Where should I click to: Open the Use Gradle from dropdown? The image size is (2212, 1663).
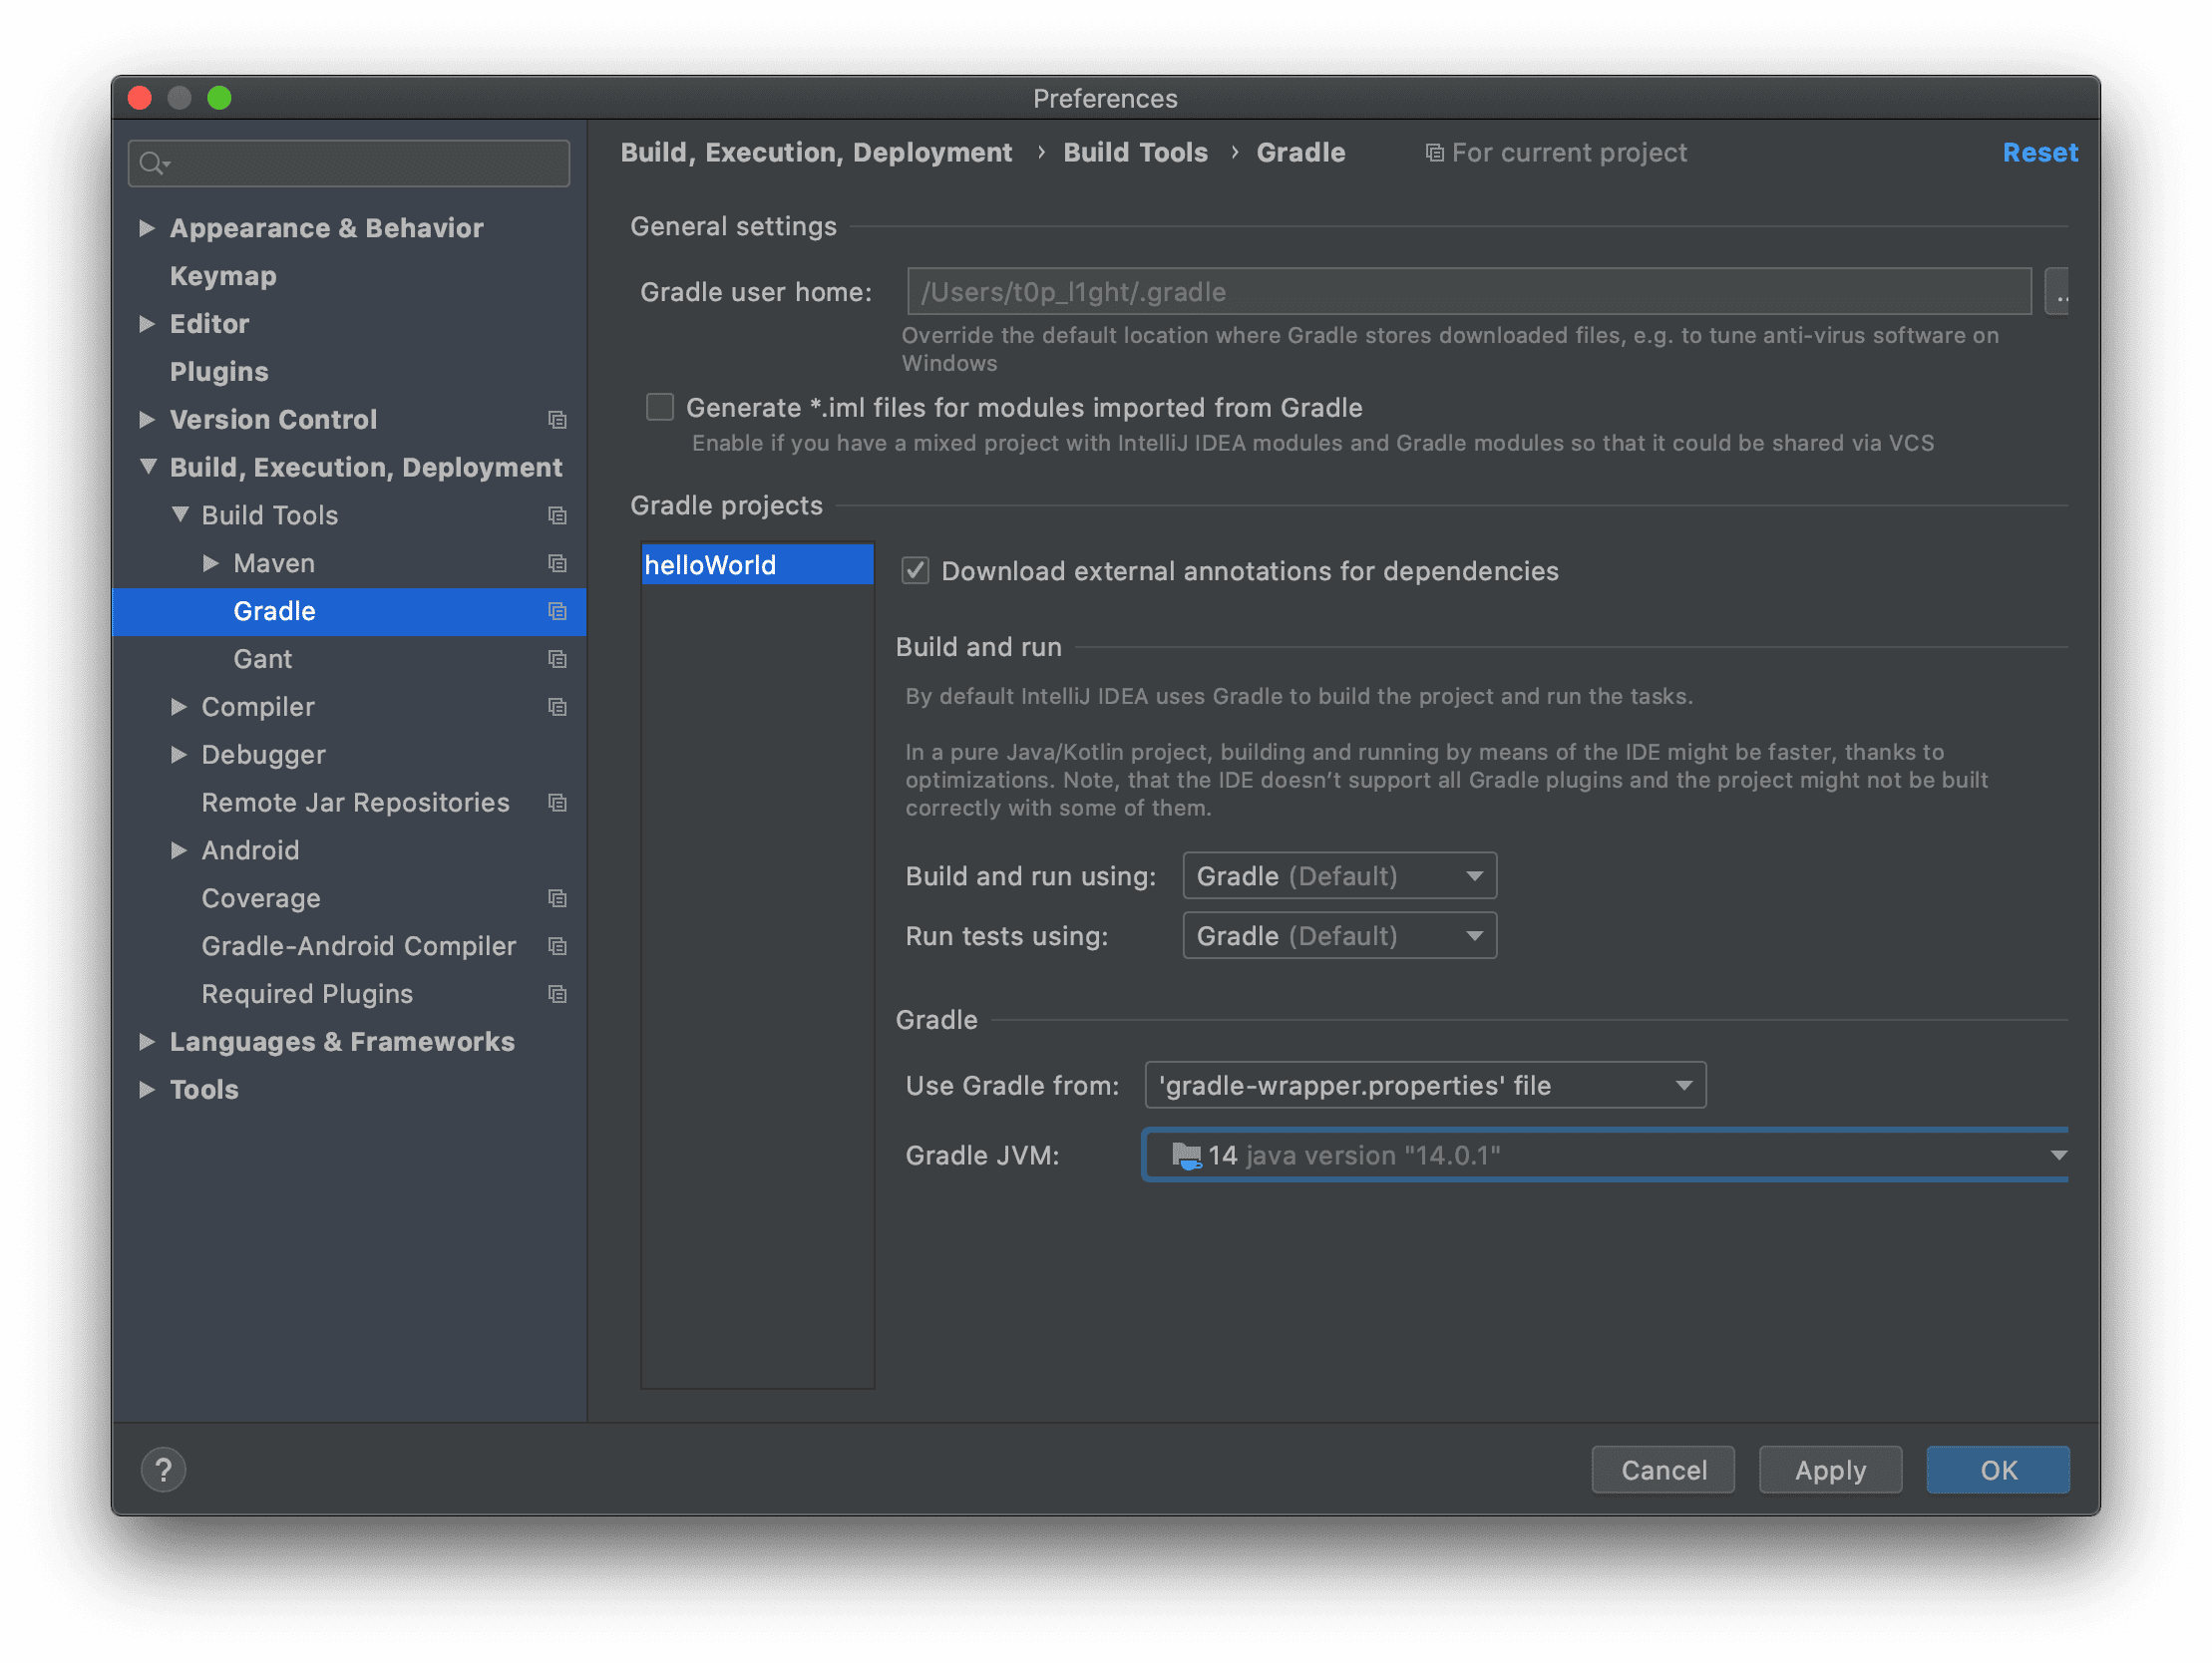pyautogui.click(x=1424, y=1085)
